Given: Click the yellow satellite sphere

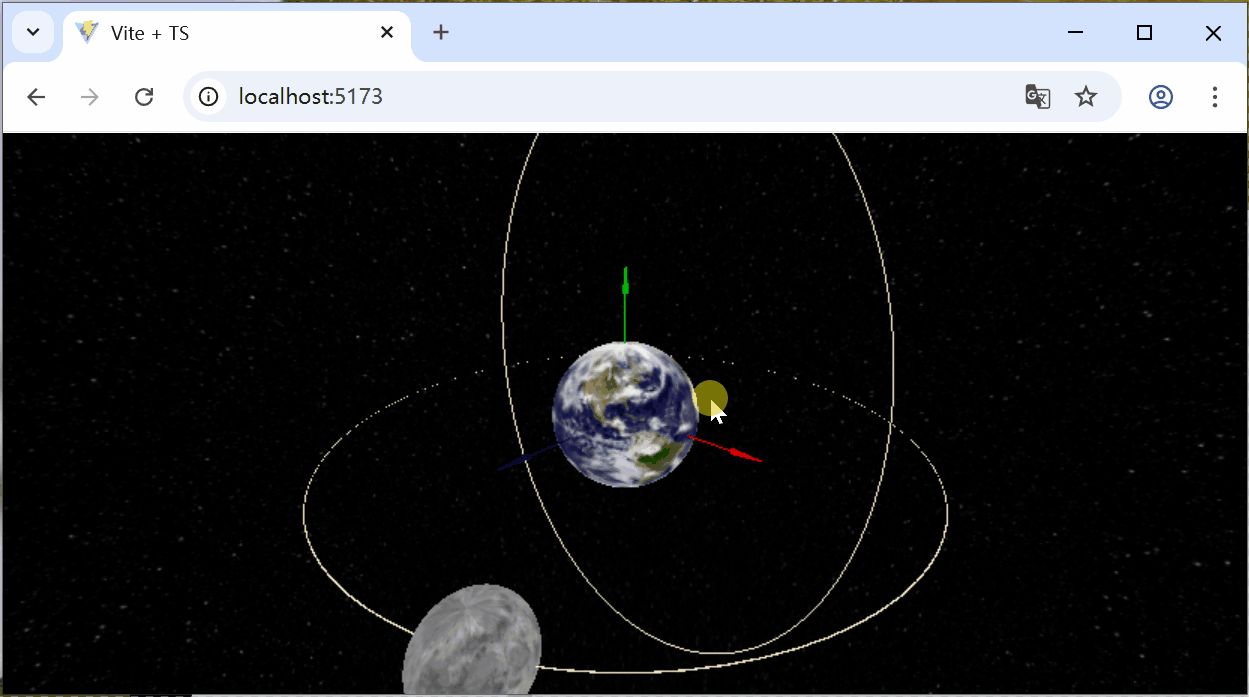Looking at the screenshot, I should click(710, 398).
